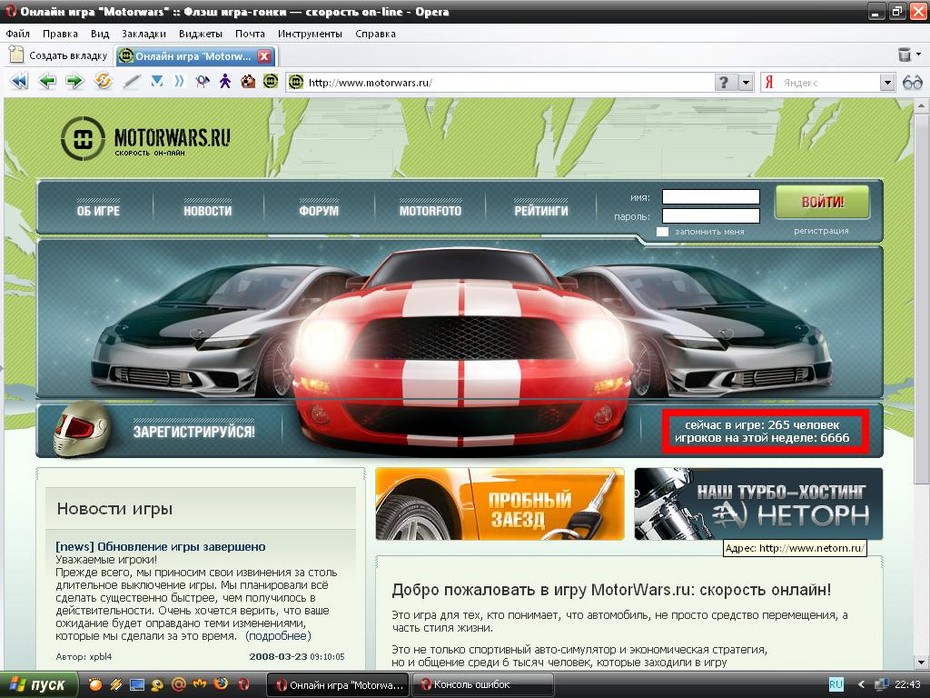Click the site favicon in the address bar
The height and width of the screenshot is (698, 930).
pyautogui.click(x=295, y=82)
